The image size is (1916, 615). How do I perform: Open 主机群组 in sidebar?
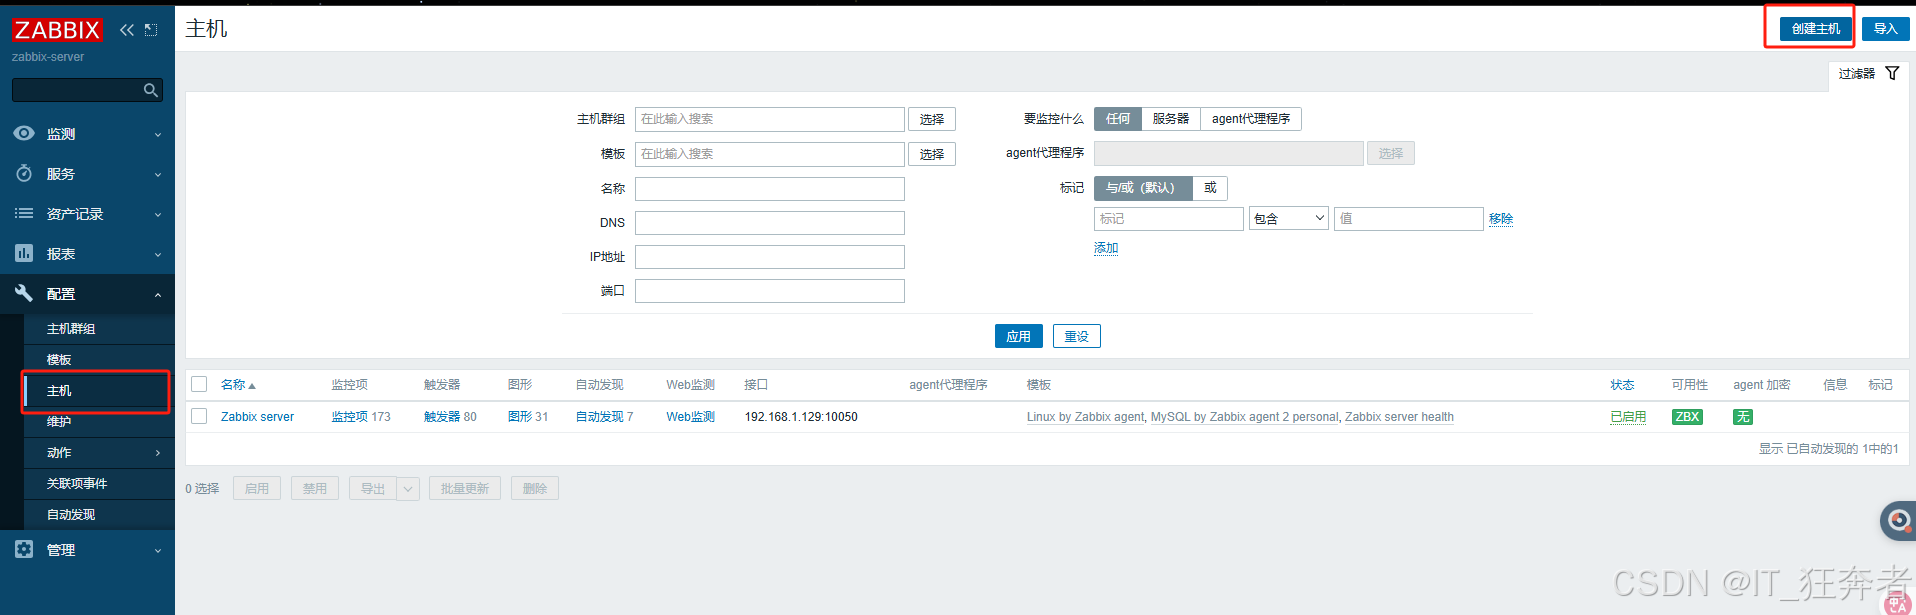coord(71,329)
